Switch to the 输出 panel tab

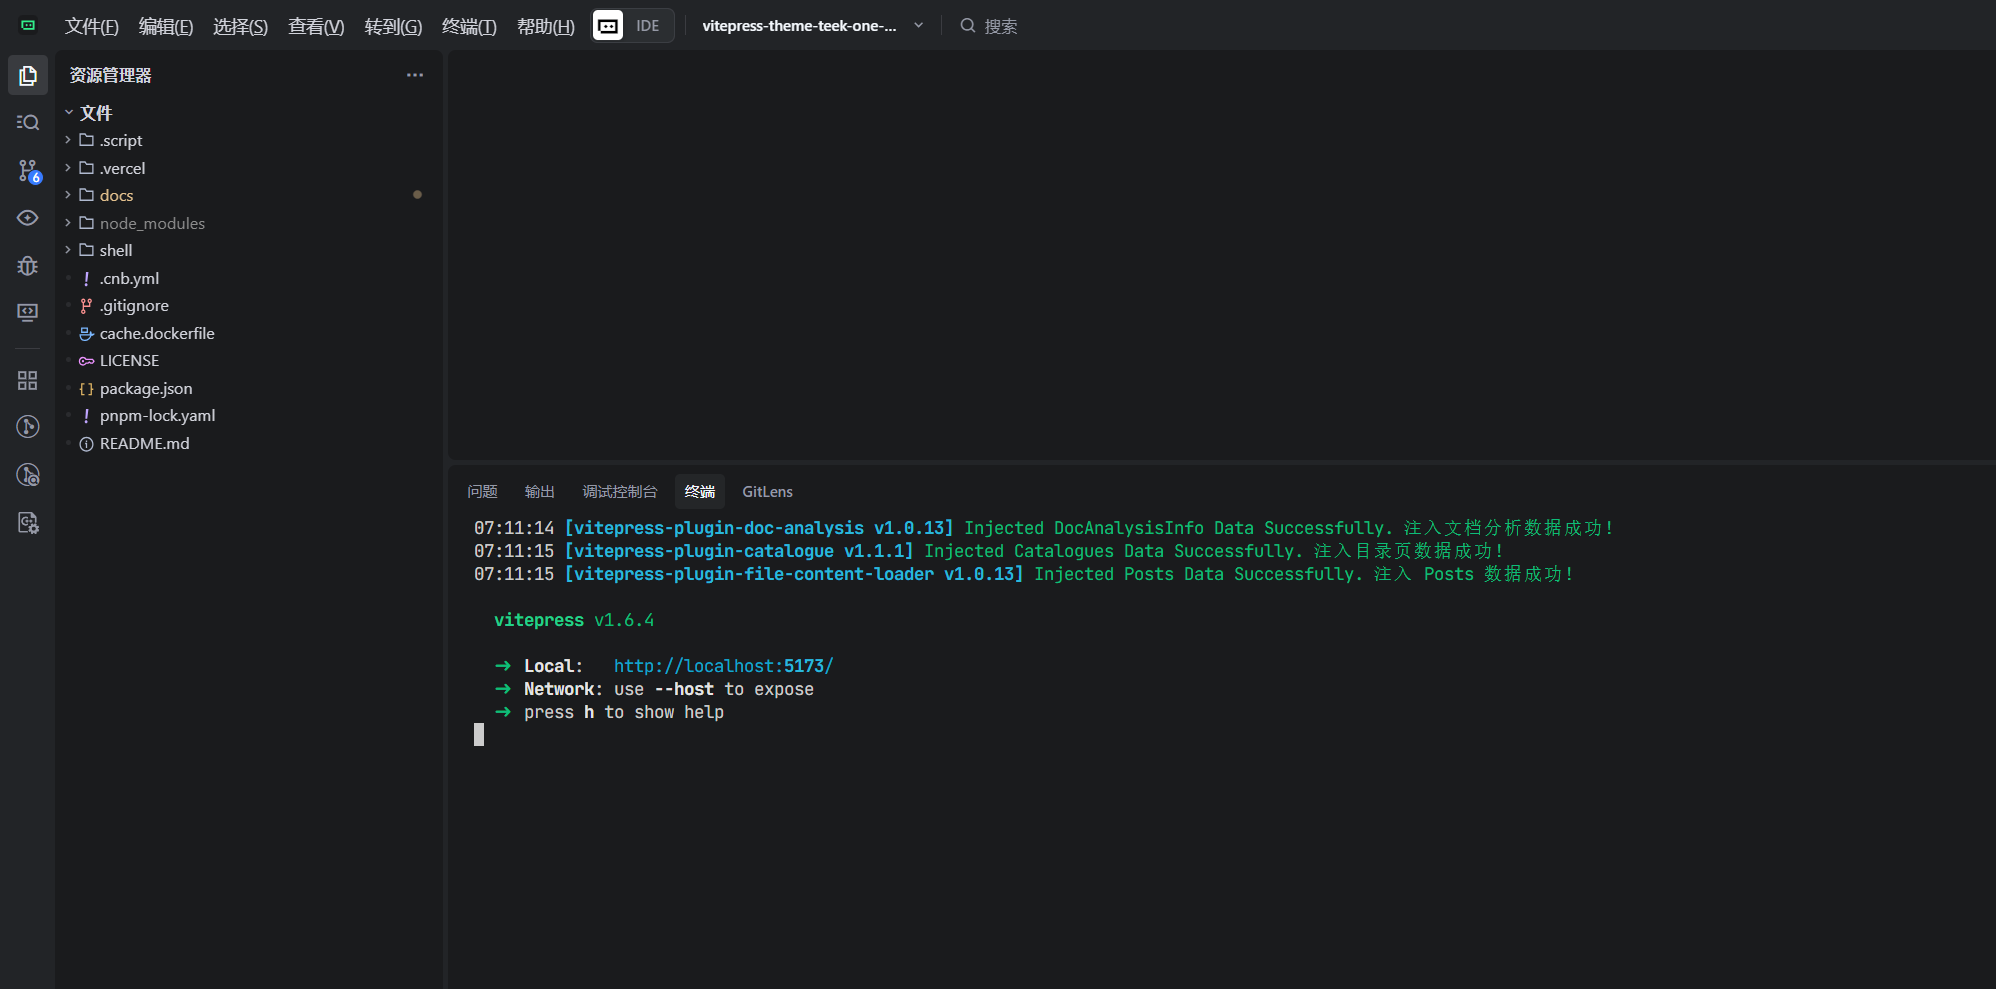540,492
